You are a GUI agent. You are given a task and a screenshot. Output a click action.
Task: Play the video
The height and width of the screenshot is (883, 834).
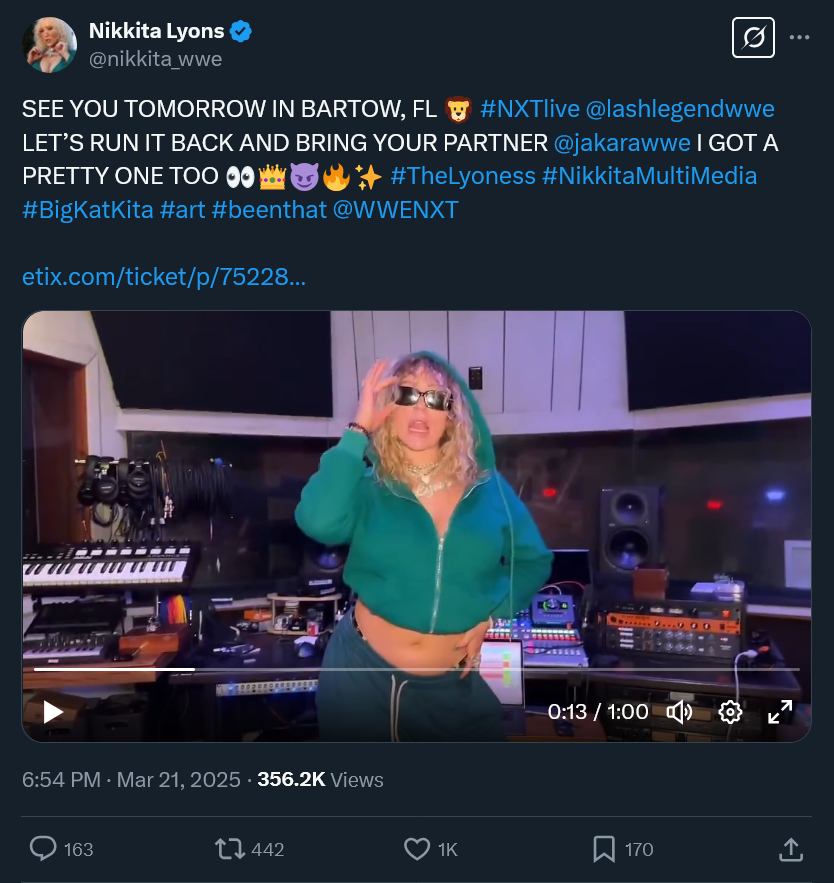(53, 711)
